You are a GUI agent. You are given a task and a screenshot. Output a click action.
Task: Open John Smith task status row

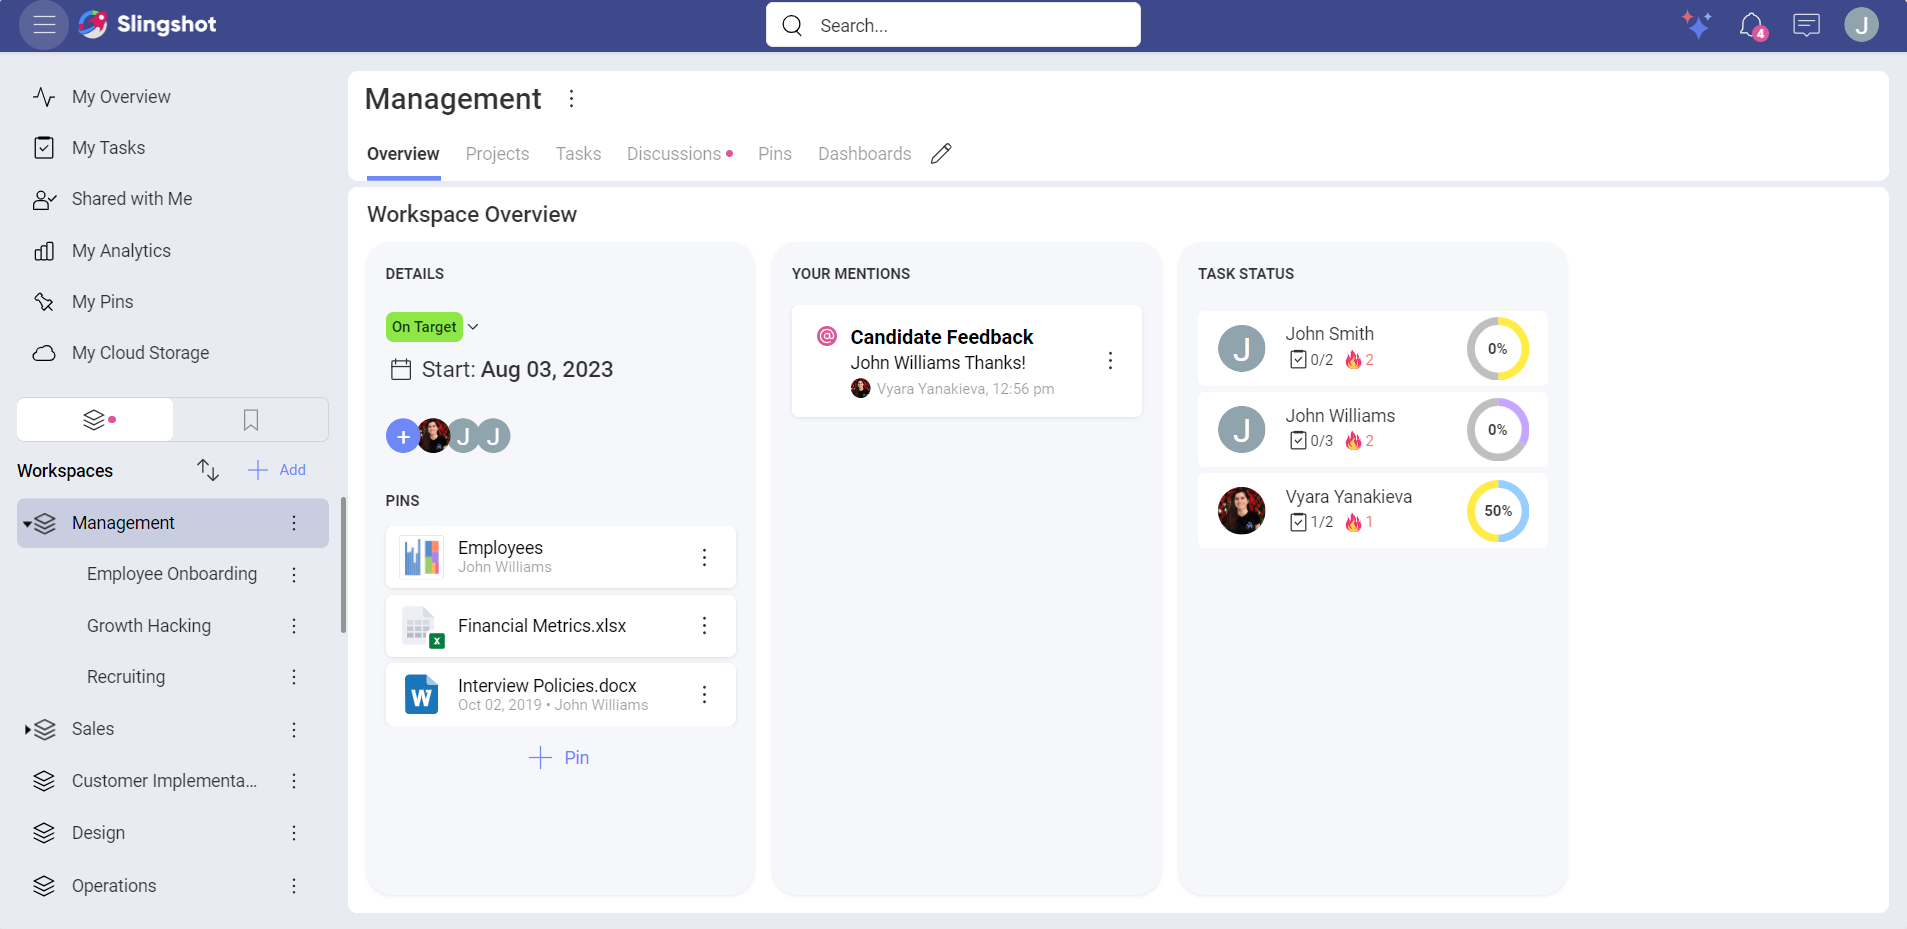pos(1373,349)
